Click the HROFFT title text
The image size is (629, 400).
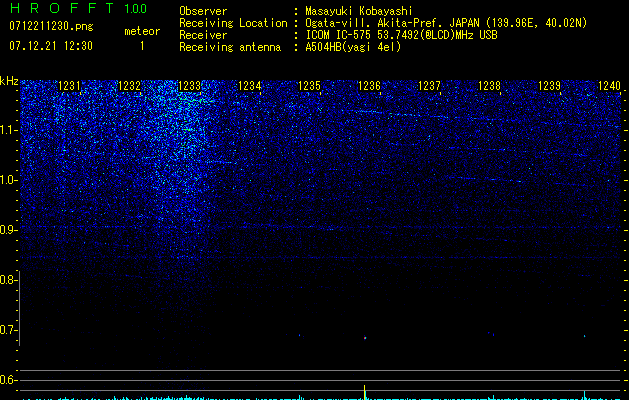point(62,8)
